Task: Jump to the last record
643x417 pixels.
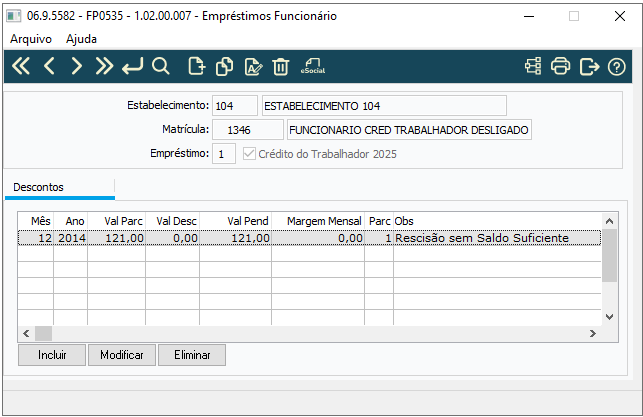Action: pos(104,66)
